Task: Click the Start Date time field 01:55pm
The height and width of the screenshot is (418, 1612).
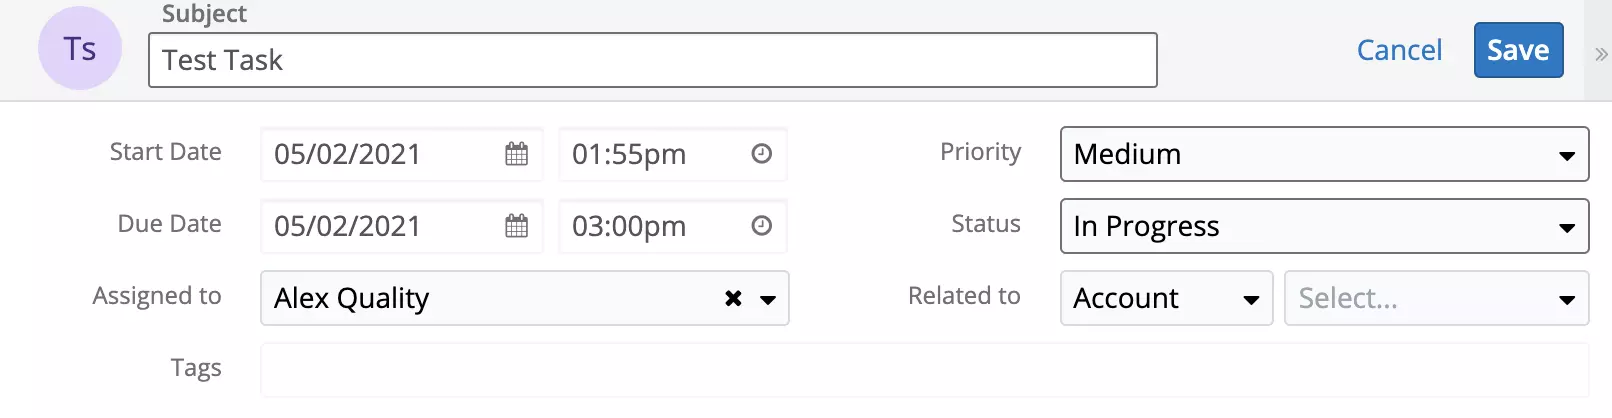Action: (x=650, y=154)
